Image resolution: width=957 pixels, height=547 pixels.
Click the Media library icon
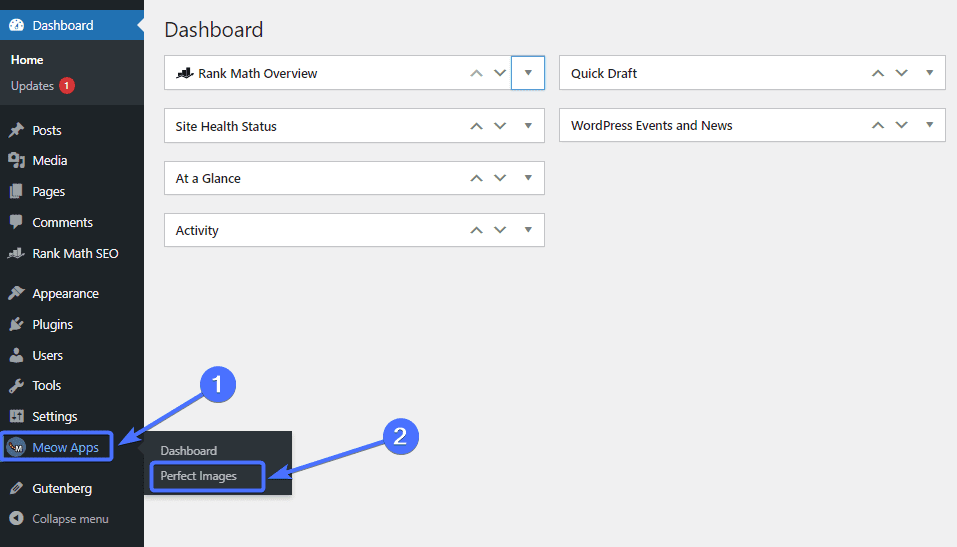[x=16, y=161]
